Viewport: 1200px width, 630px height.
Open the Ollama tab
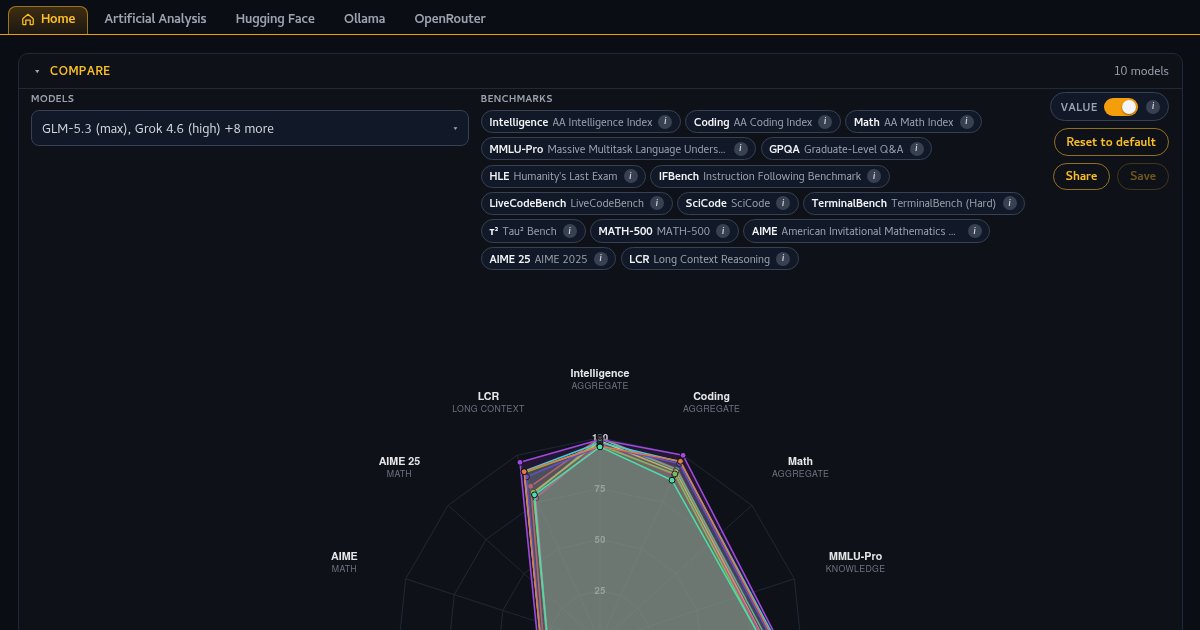364,19
